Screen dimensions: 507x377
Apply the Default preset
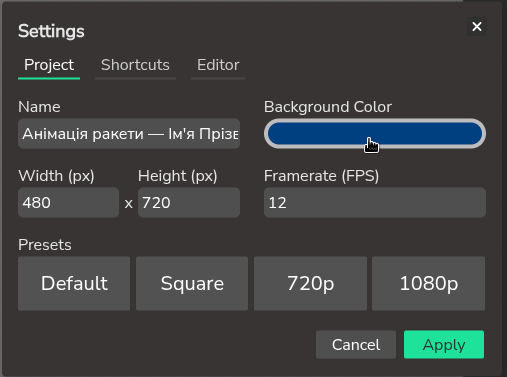pyautogui.click(x=74, y=283)
